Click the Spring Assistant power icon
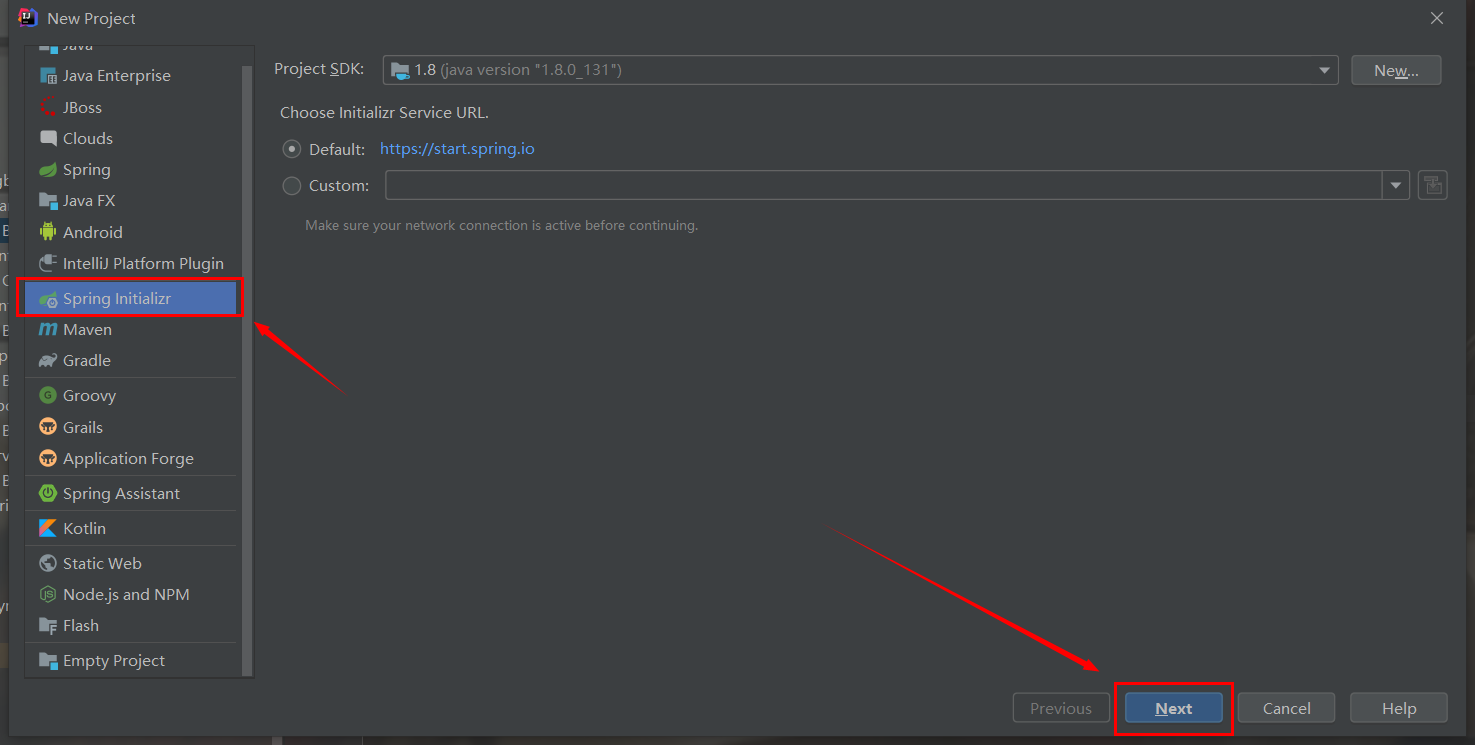1475x745 pixels. point(48,493)
